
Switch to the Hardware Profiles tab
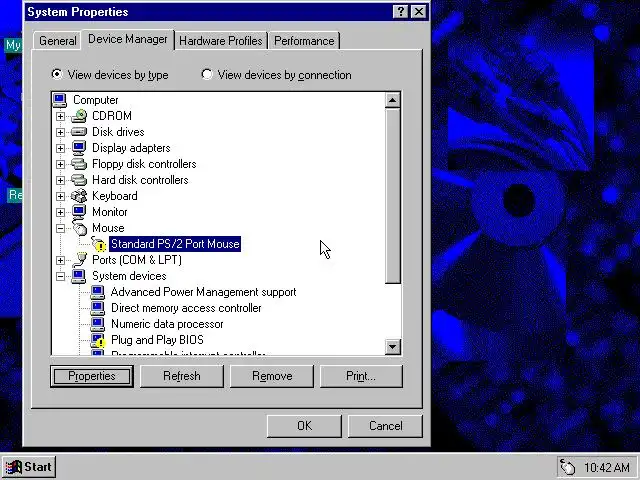tap(221, 41)
